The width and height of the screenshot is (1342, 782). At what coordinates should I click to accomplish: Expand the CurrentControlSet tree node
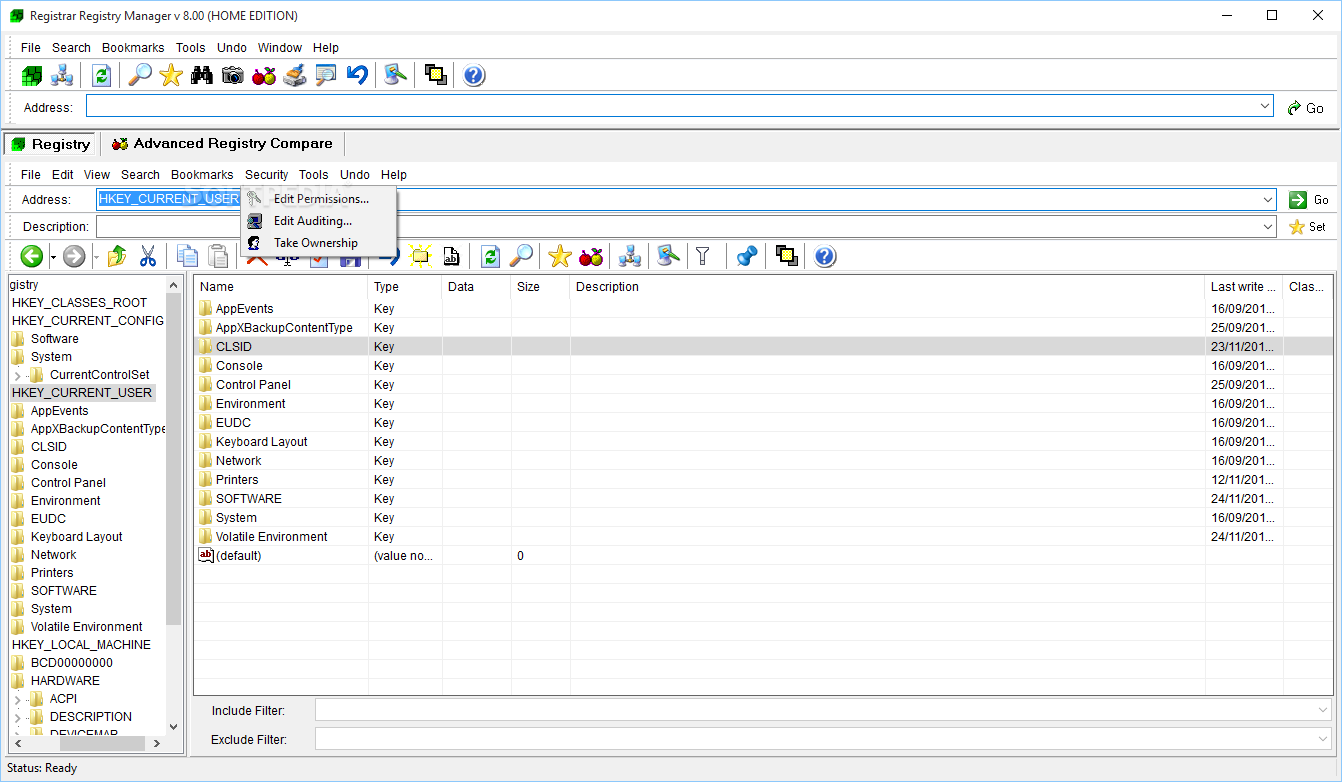coord(17,375)
